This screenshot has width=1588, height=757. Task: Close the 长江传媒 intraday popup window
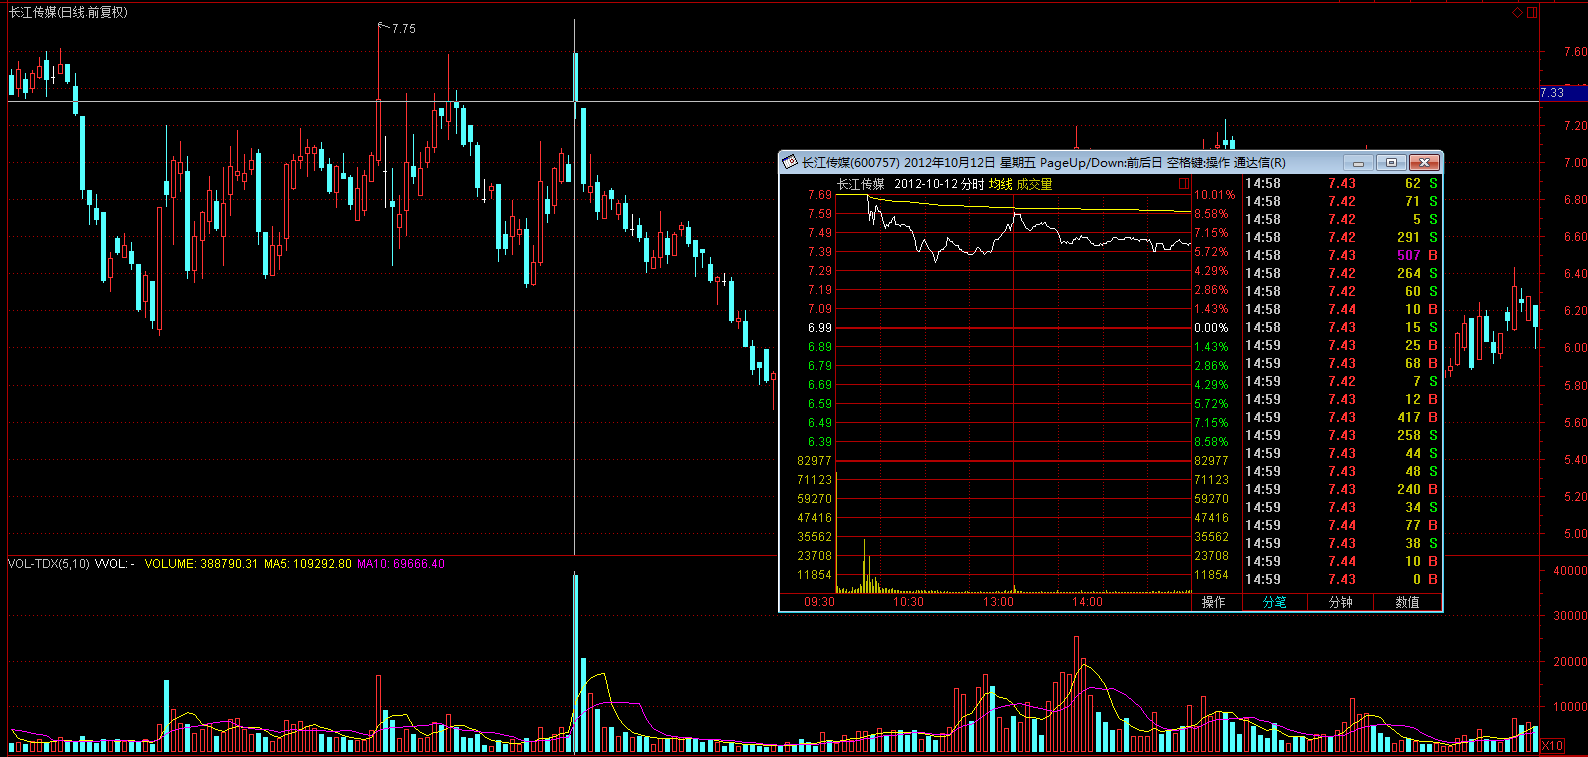coord(1425,162)
